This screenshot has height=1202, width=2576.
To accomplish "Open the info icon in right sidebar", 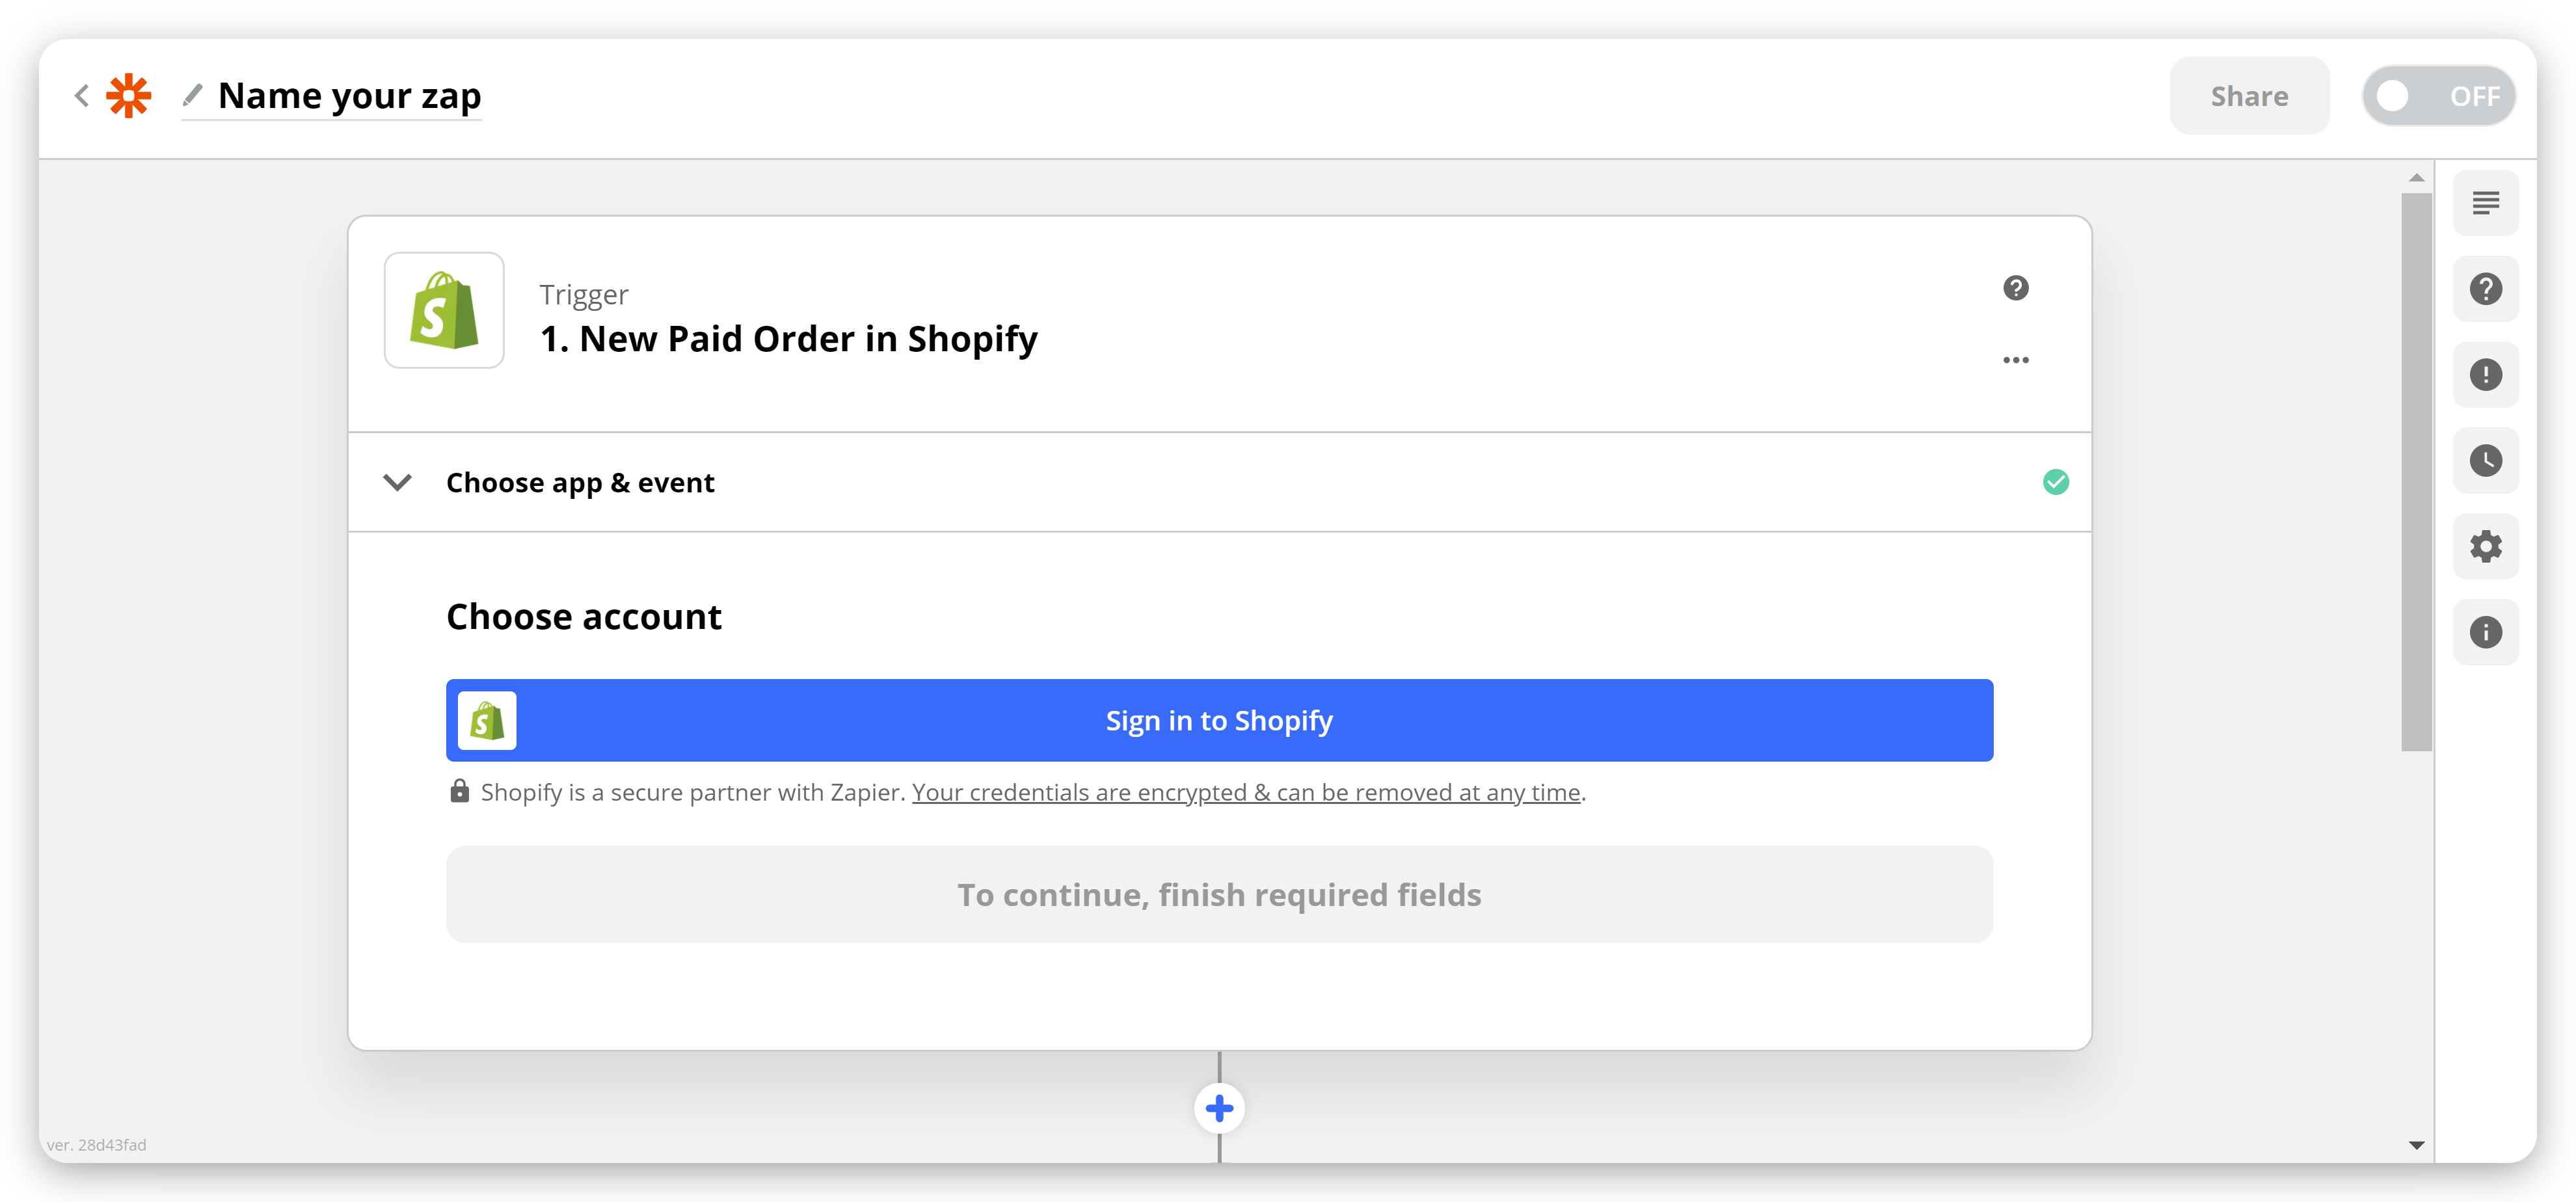I will click(x=2485, y=632).
